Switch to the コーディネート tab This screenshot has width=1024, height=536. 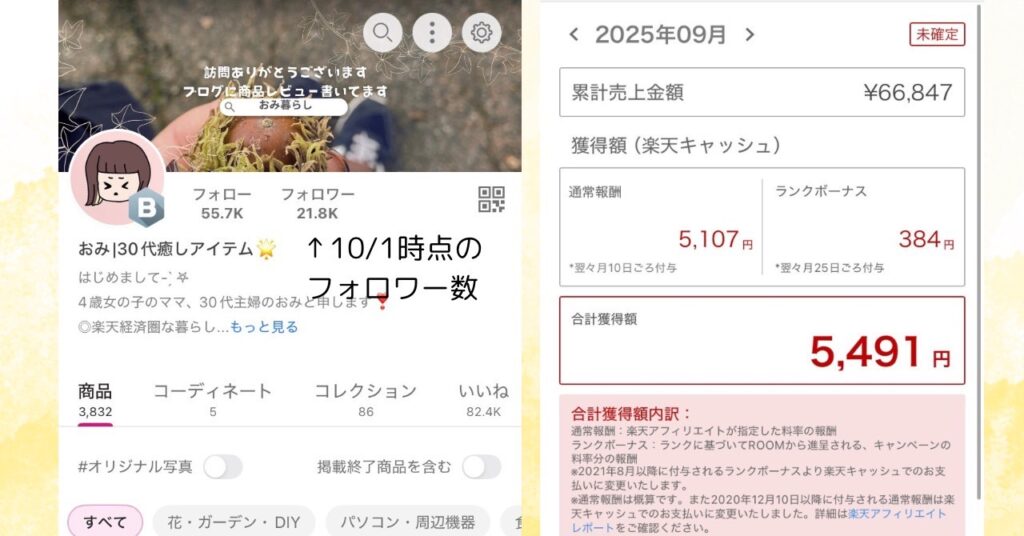[212, 400]
